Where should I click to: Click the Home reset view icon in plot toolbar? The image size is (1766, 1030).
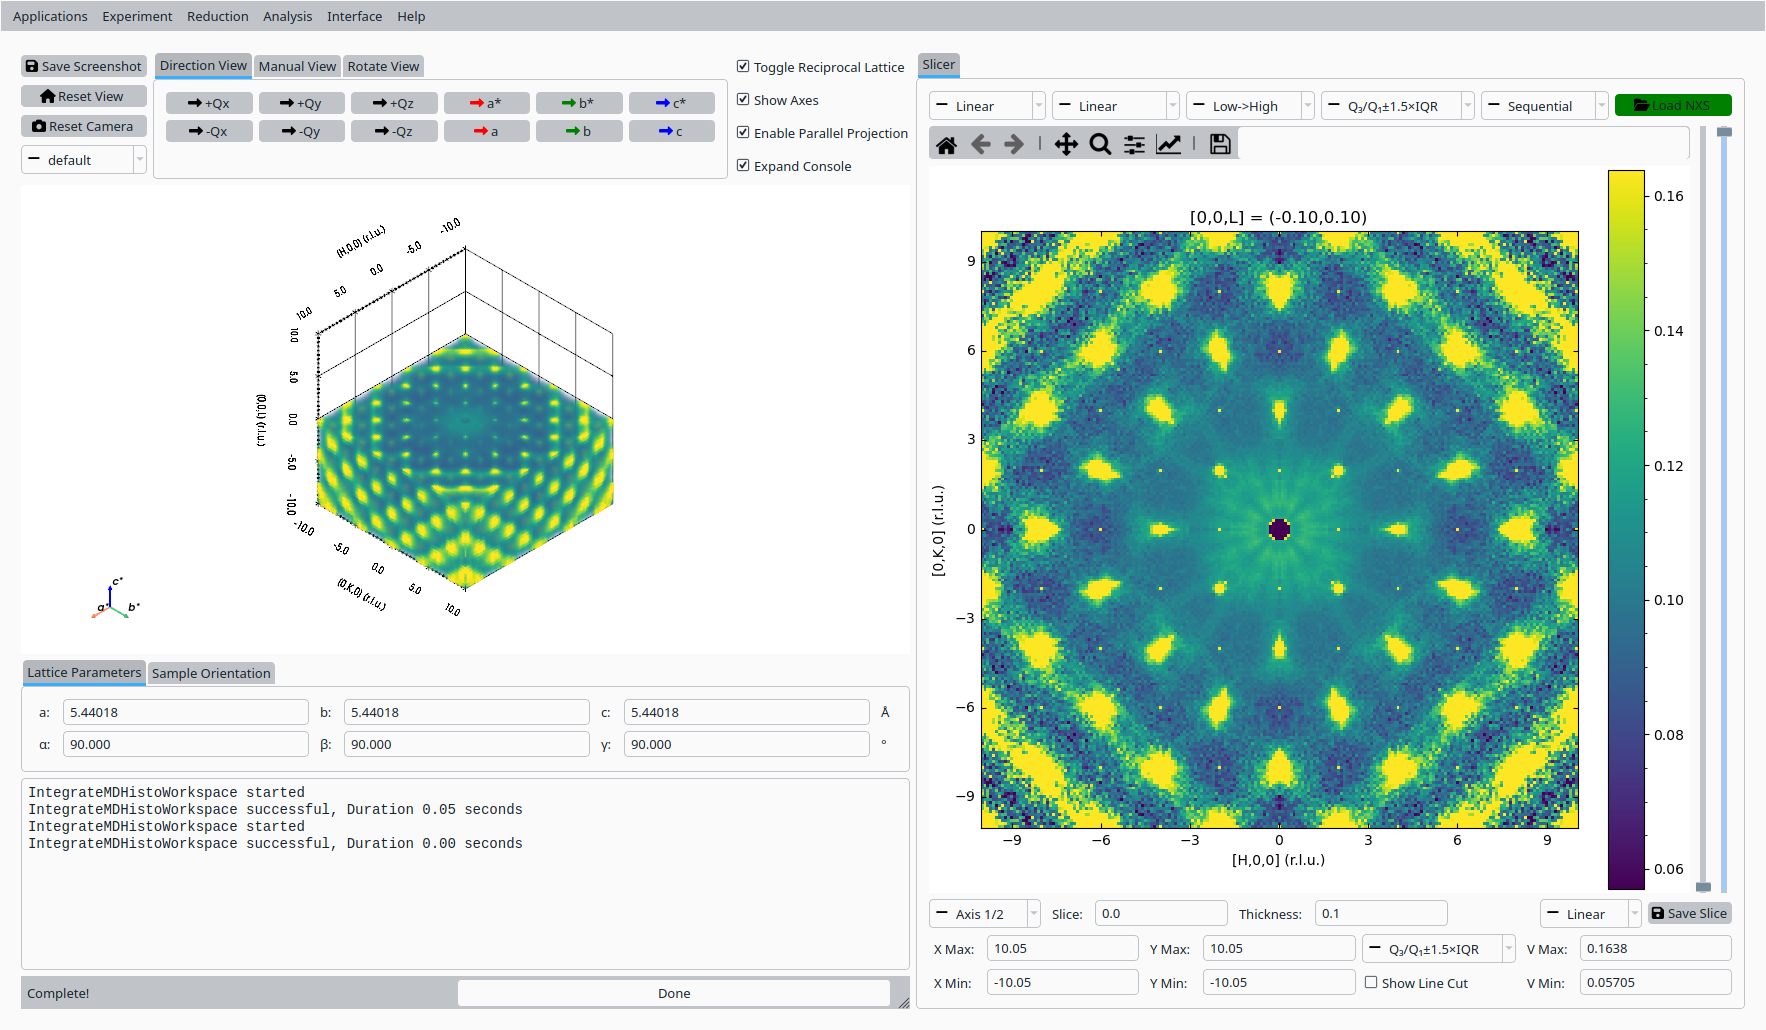[x=946, y=145]
